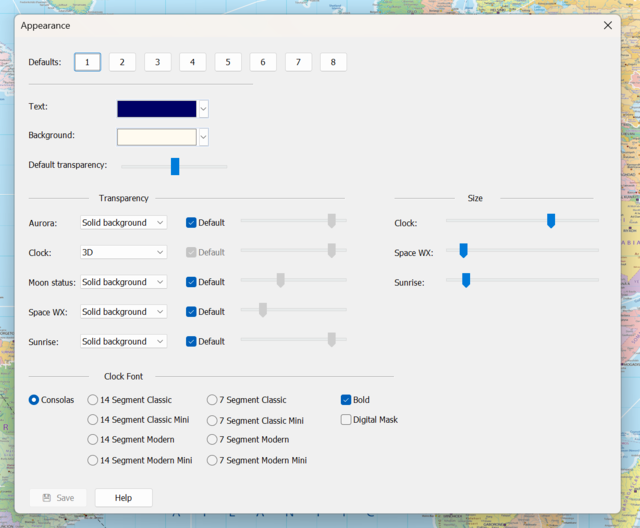This screenshot has width=640, height=528.
Task: Enable the Digital Mask checkbox
Action: coord(346,420)
